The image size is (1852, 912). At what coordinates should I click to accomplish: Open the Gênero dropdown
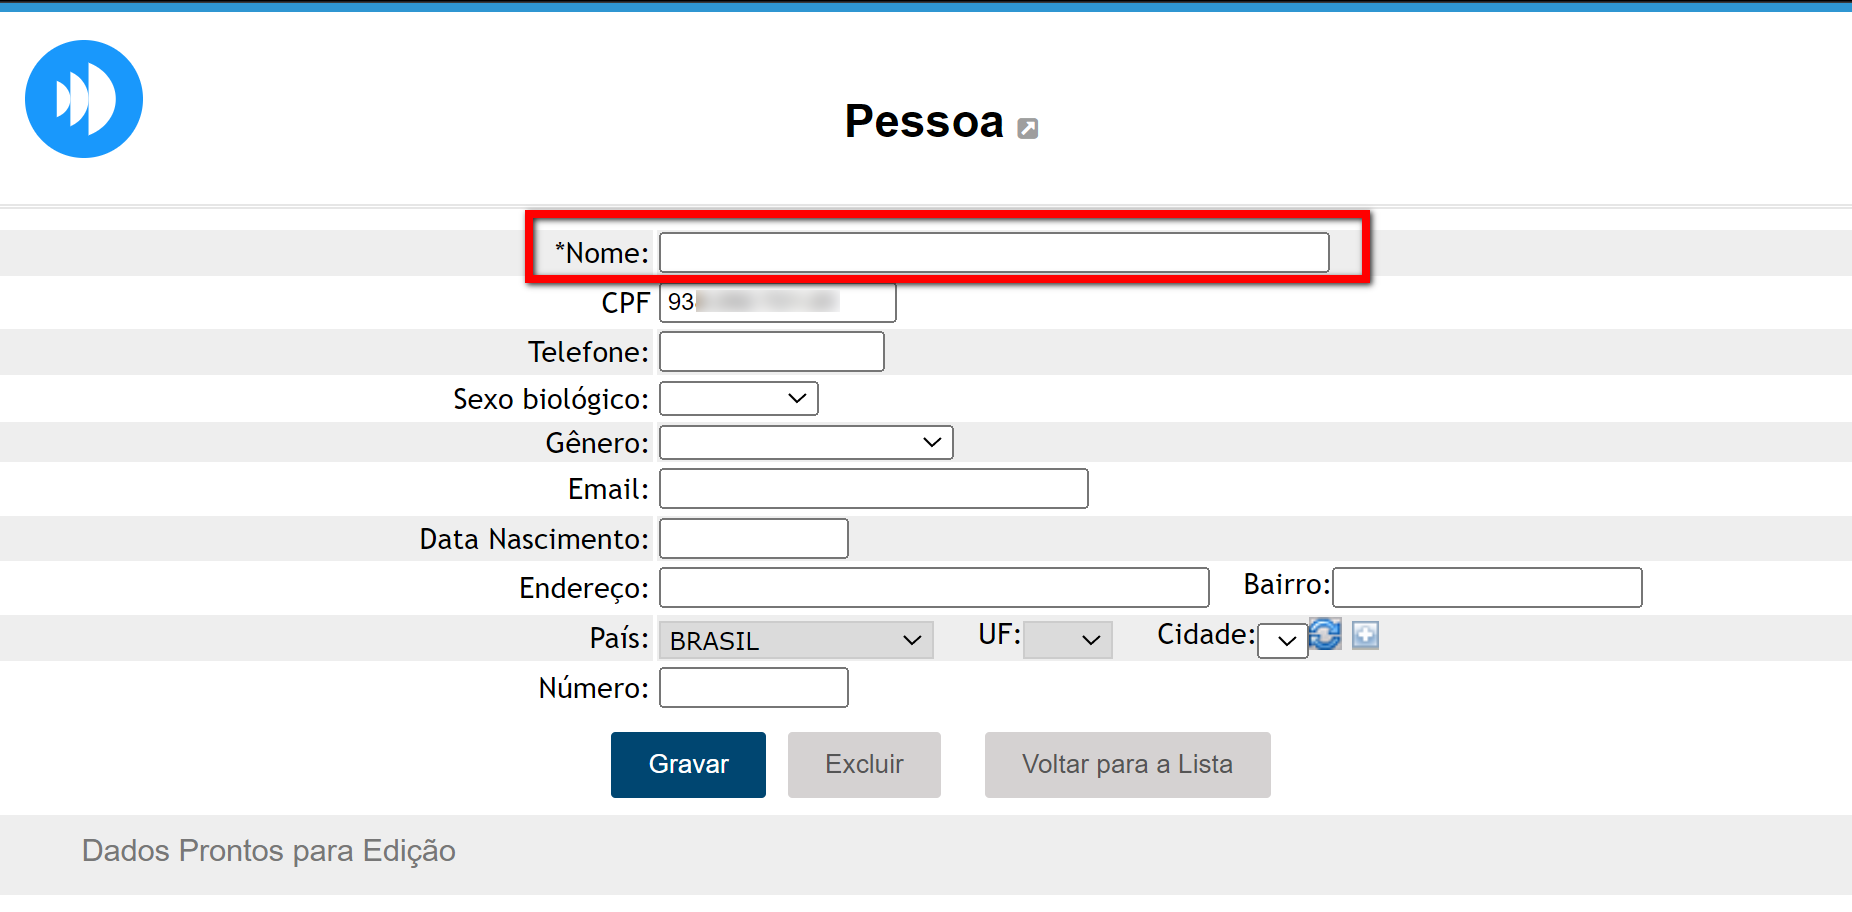(x=805, y=442)
